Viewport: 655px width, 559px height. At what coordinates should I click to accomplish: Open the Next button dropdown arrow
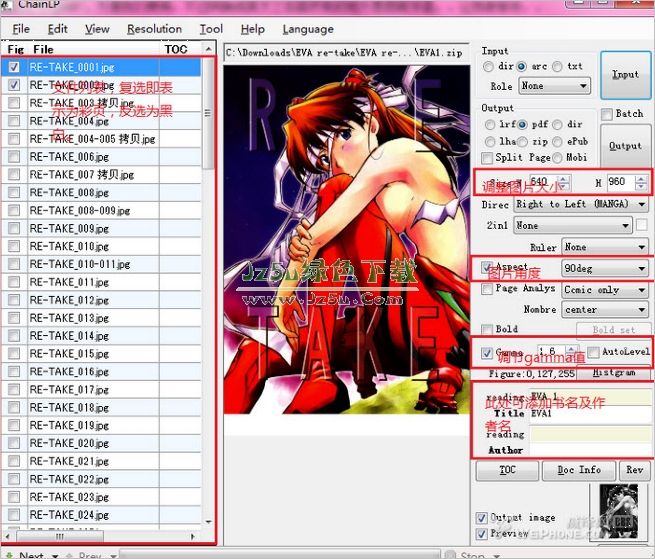click(55, 556)
